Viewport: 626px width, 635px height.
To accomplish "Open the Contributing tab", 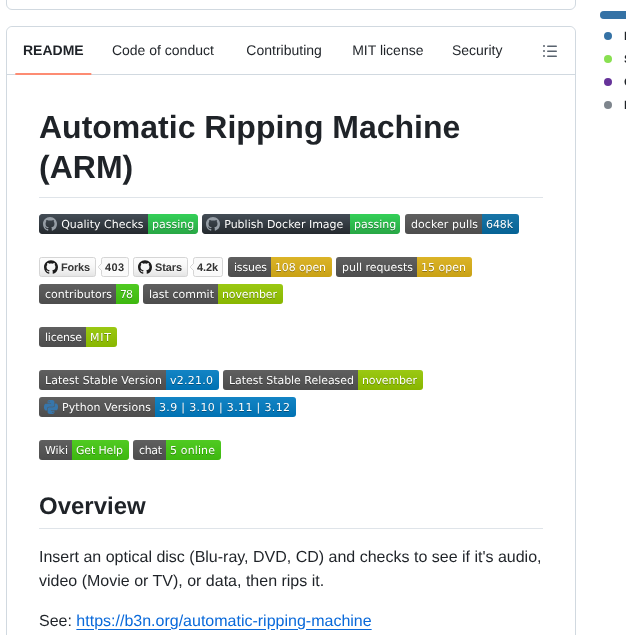I will (284, 51).
